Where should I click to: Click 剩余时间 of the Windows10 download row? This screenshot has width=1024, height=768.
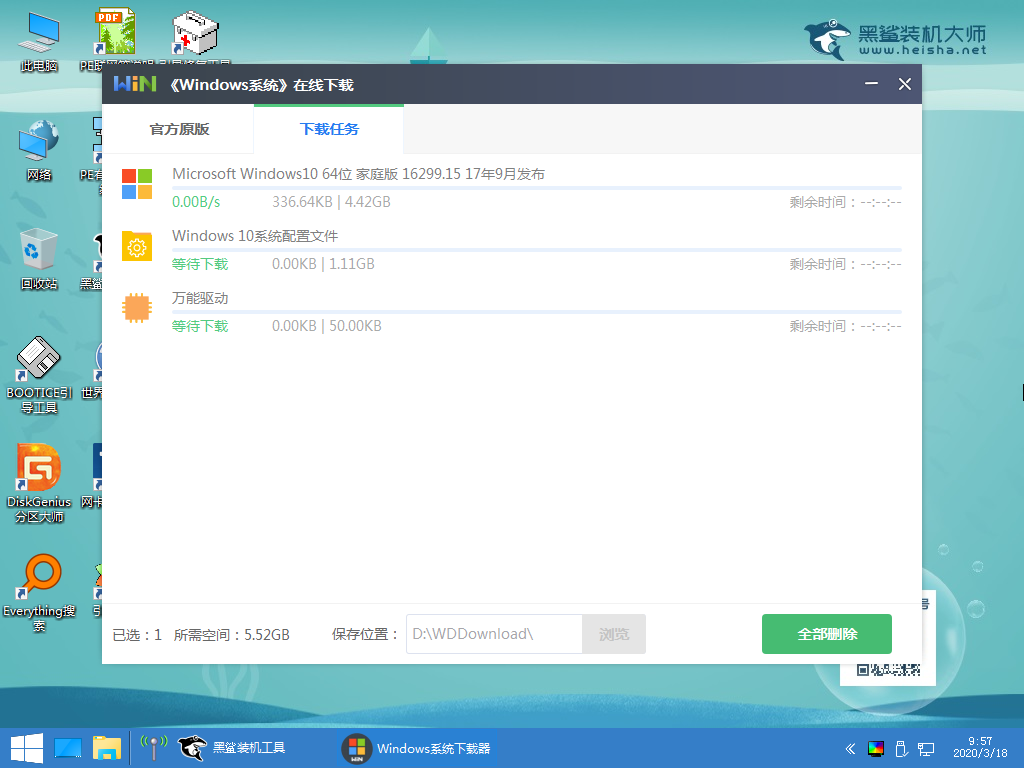pos(846,202)
